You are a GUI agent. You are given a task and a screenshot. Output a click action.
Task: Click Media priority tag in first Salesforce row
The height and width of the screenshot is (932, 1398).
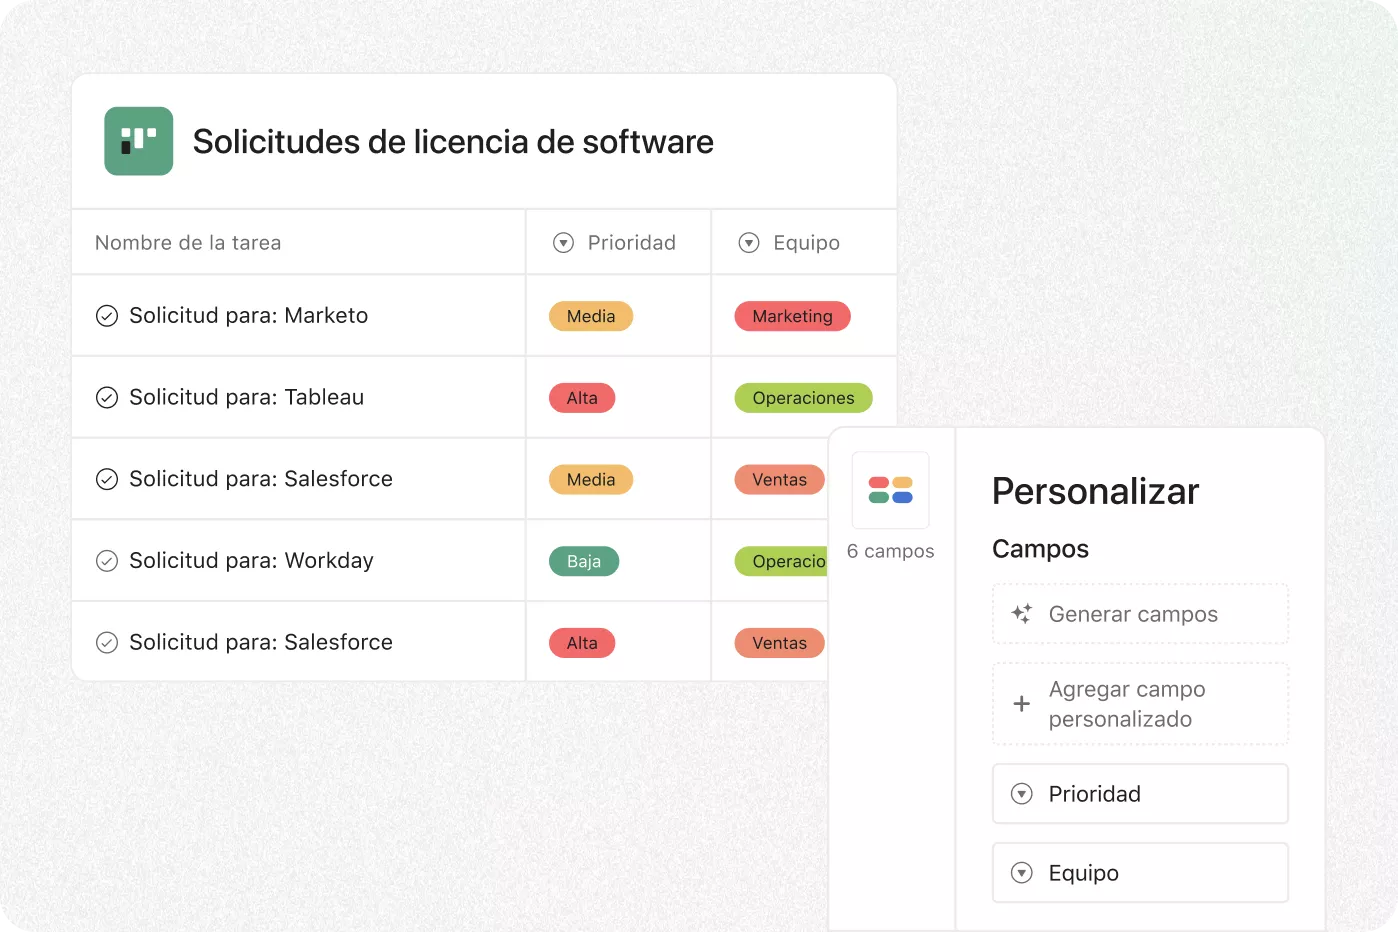coord(591,480)
